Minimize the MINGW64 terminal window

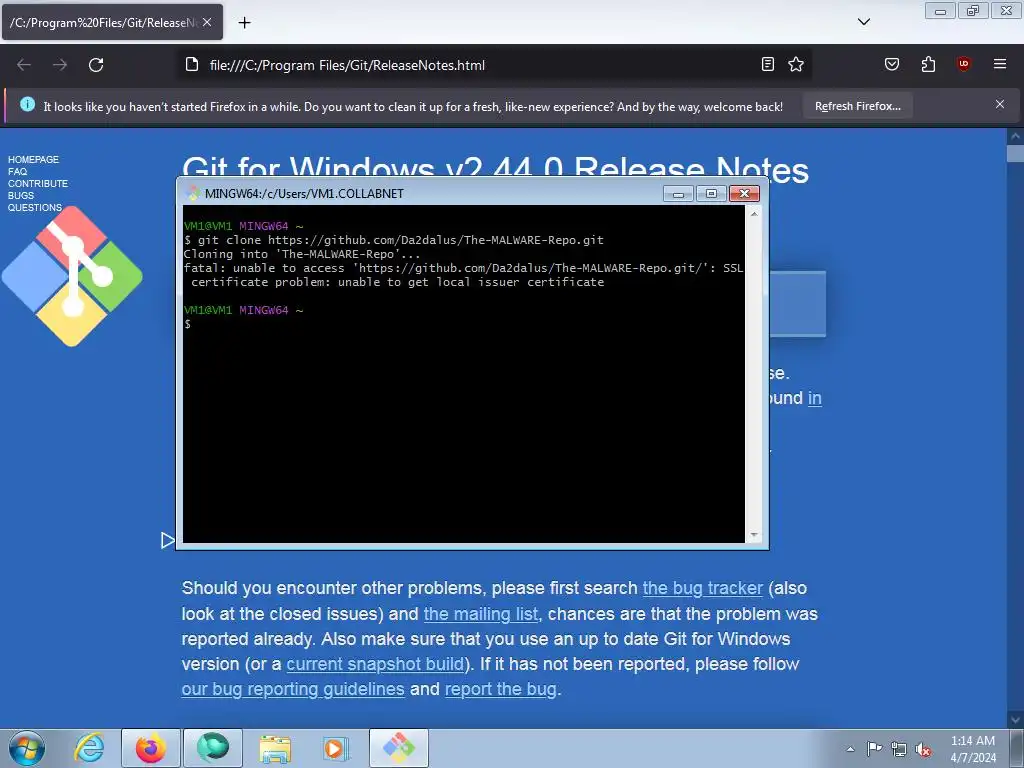(678, 194)
